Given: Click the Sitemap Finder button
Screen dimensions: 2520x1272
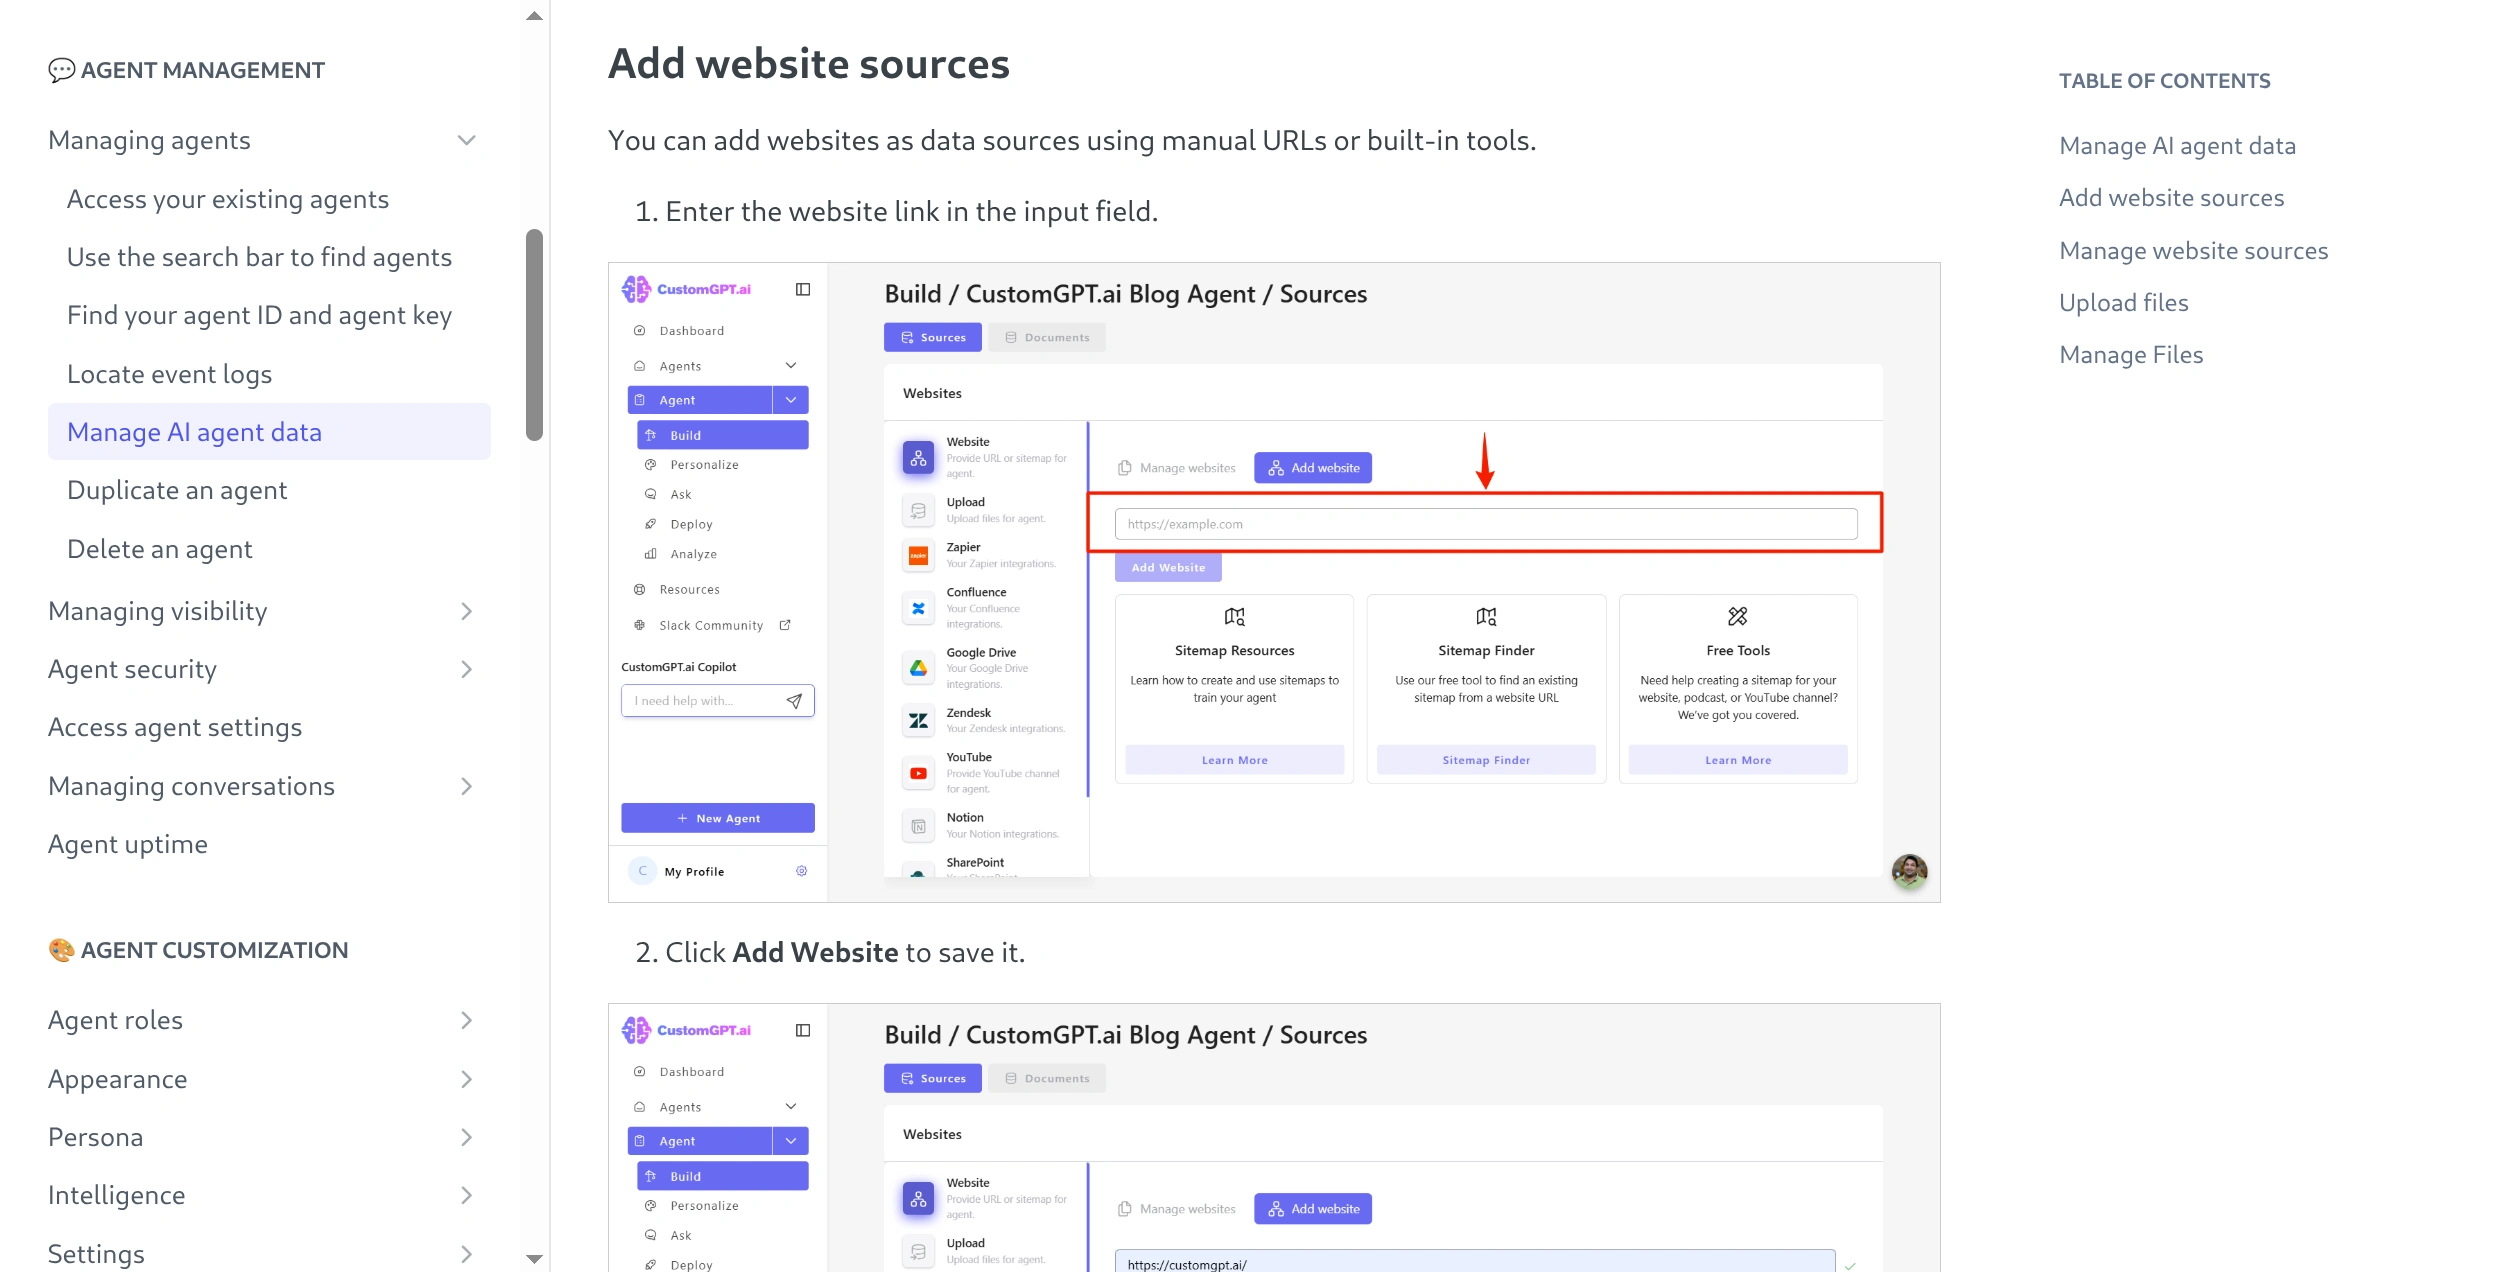Looking at the screenshot, I should (x=1486, y=760).
